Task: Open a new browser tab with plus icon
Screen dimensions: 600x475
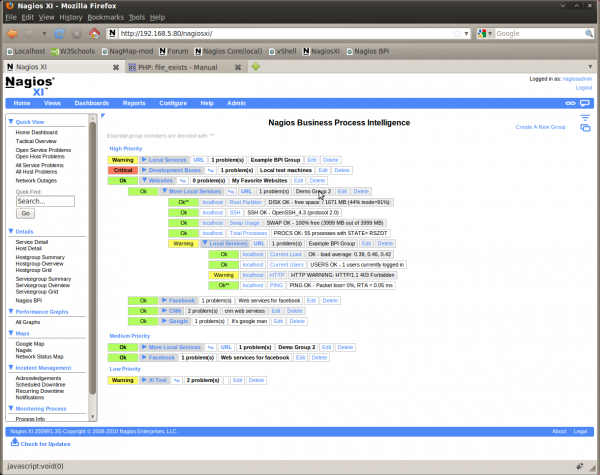Action: (256, 66)
